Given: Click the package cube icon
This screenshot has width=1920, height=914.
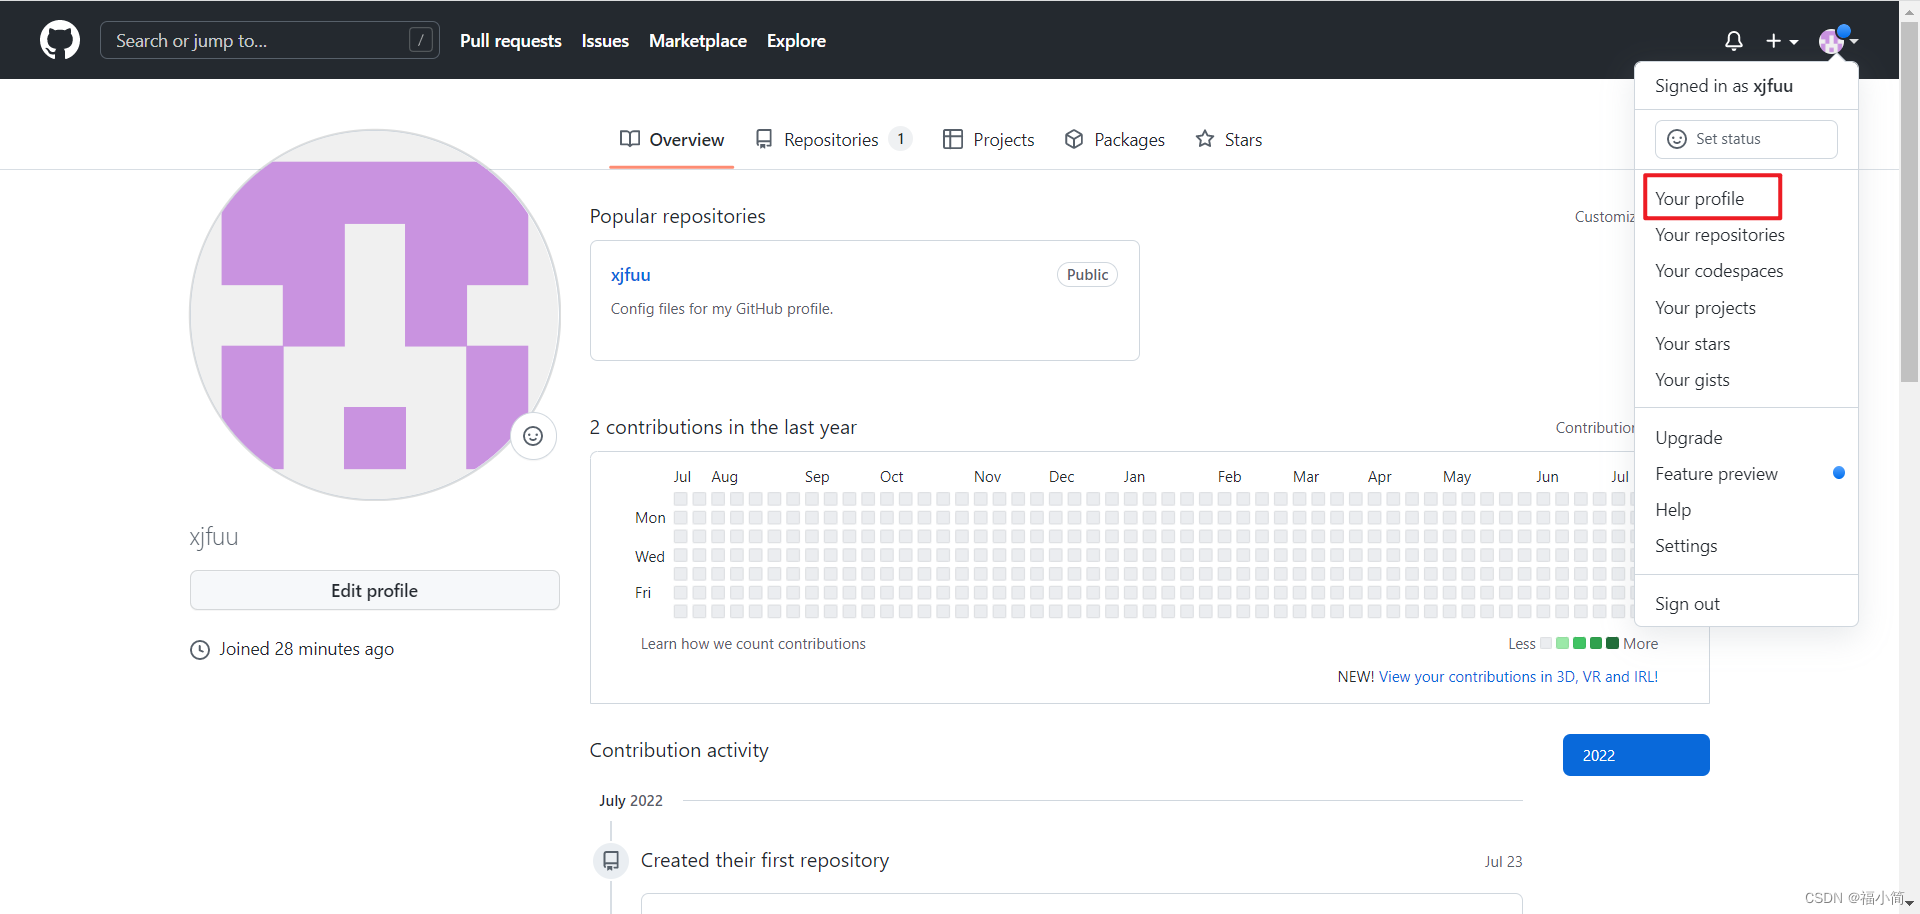Looking at the screenshot, I should click(1074, 139).
